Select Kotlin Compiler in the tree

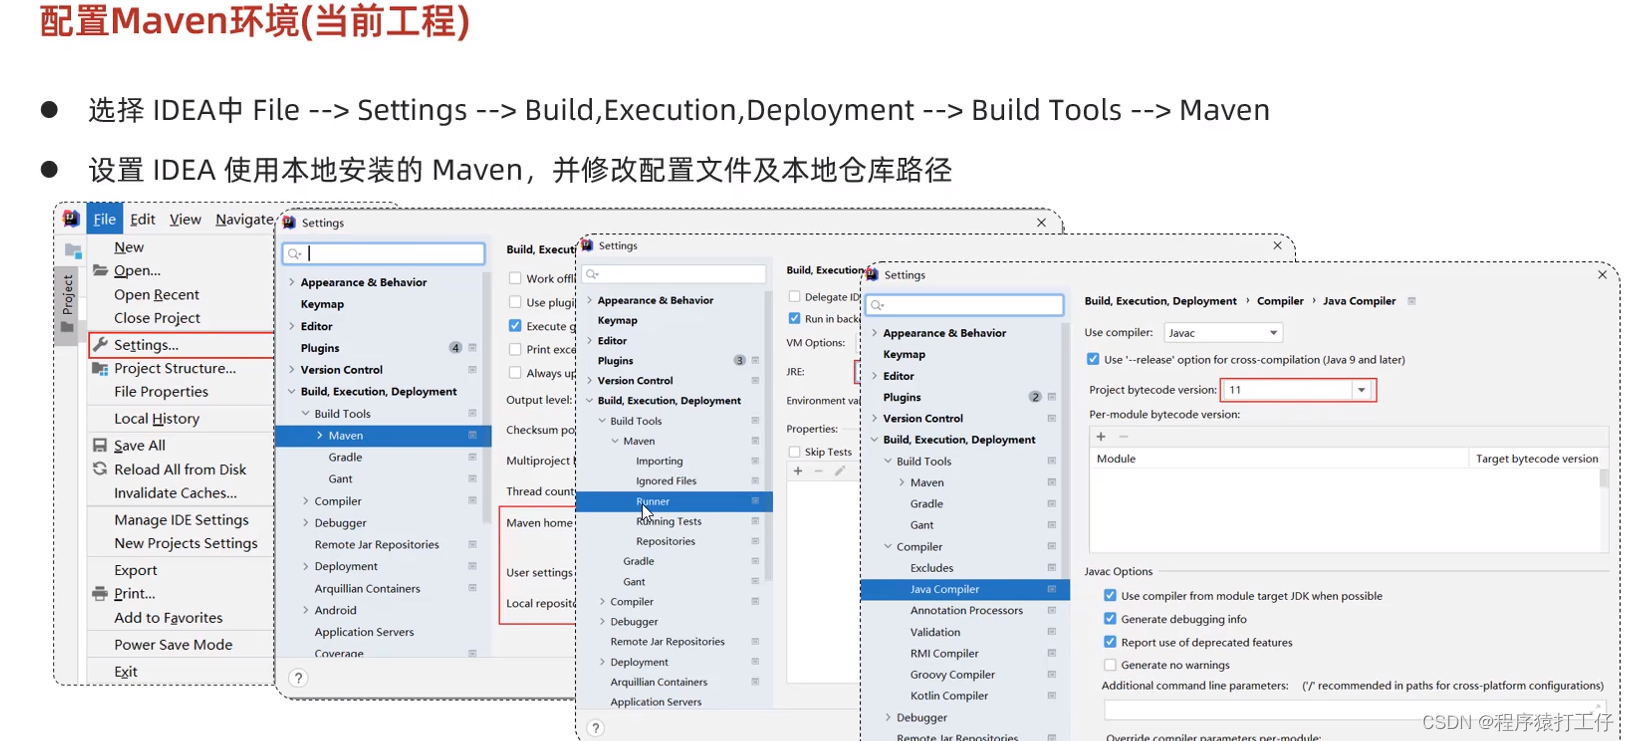click(949, 696)
